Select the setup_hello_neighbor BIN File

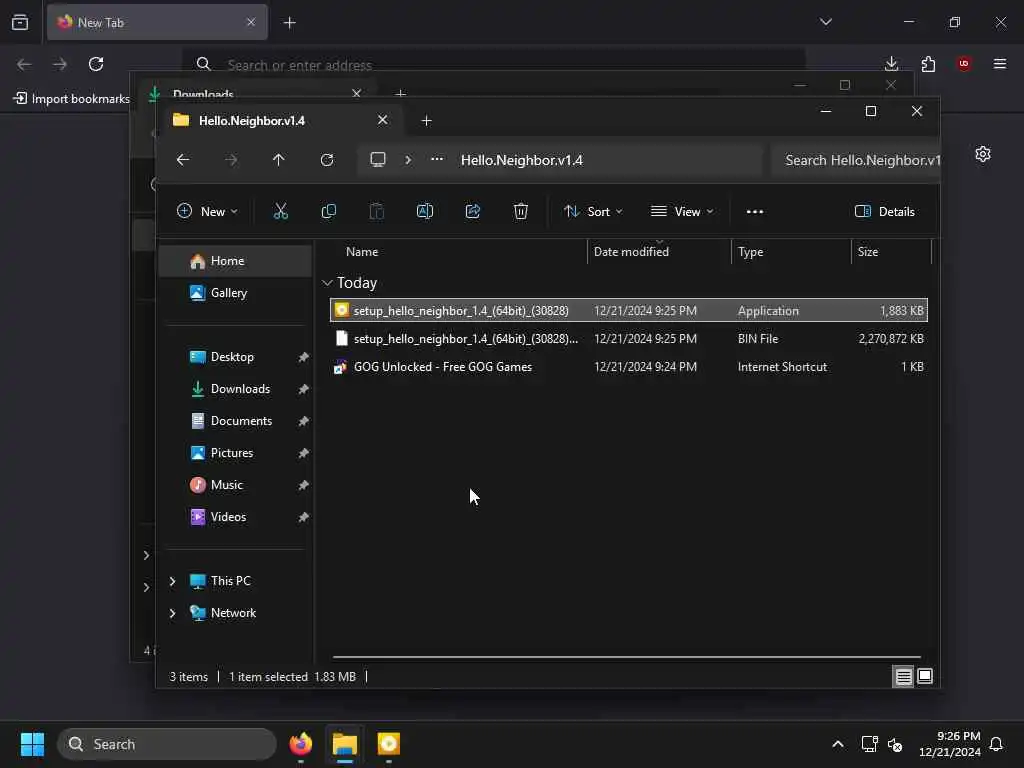pos(628,338)
